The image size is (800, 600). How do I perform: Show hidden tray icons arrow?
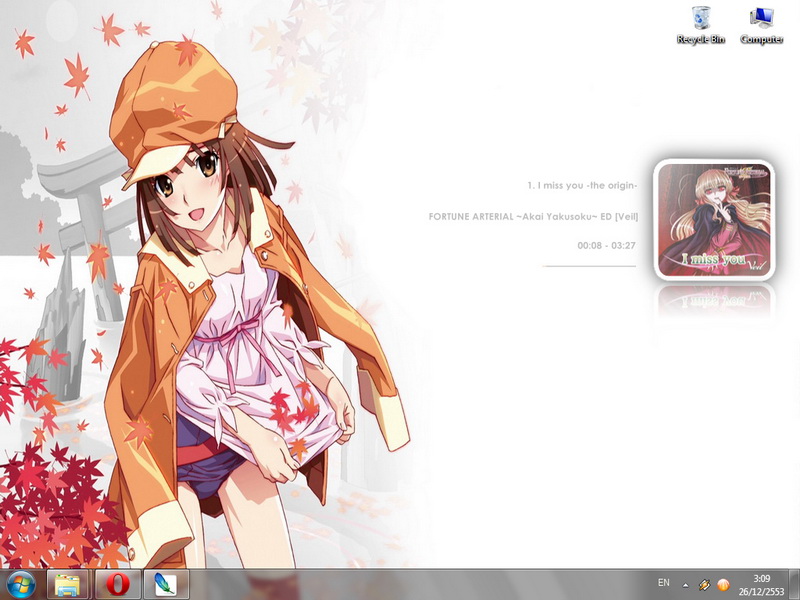(685, 585)
